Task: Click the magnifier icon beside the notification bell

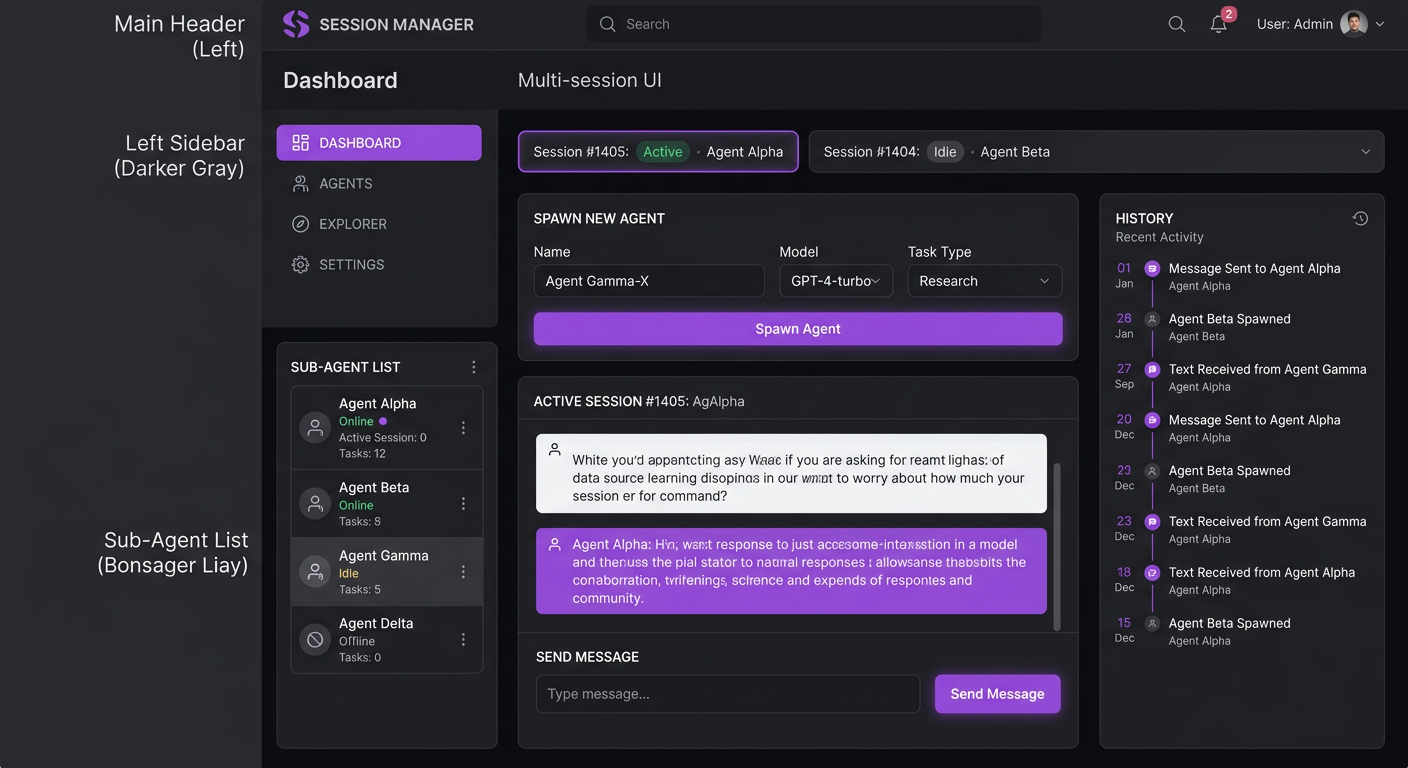Action: [x=1177, y=24]
